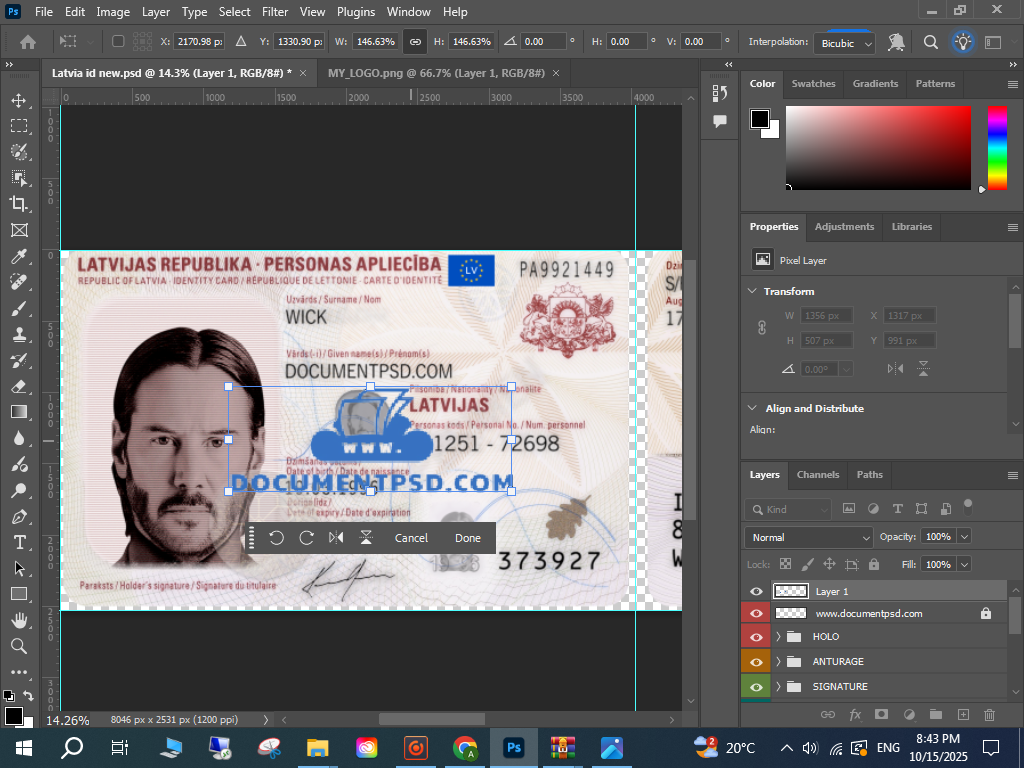Toggle the maintain aspect ratio link
The width and height of the screenshot is (1024, 768).
point(415,42)
